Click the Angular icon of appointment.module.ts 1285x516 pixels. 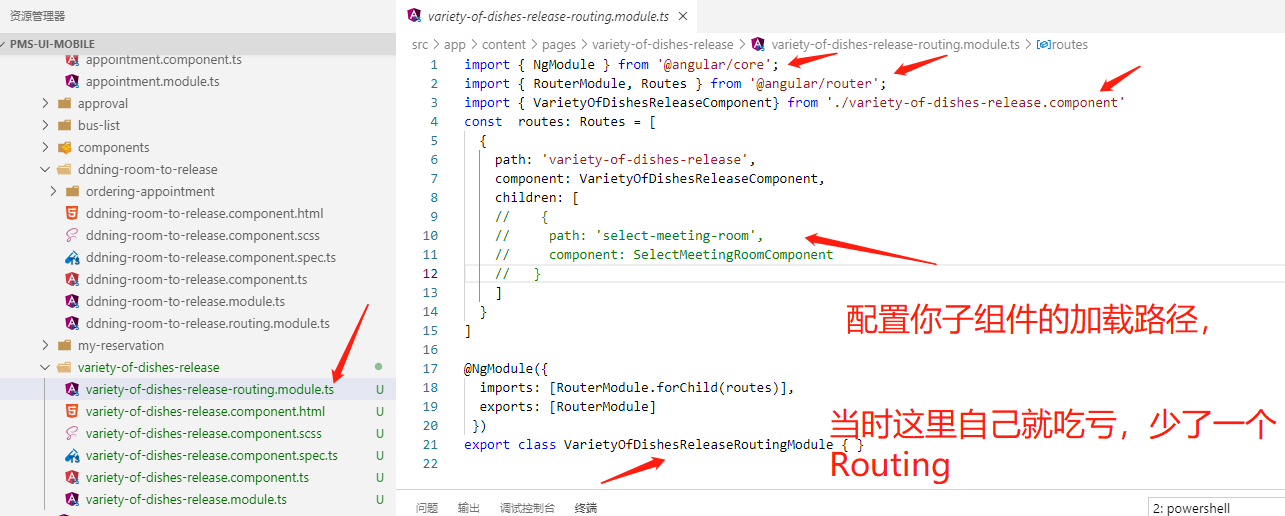coord(72,81)
